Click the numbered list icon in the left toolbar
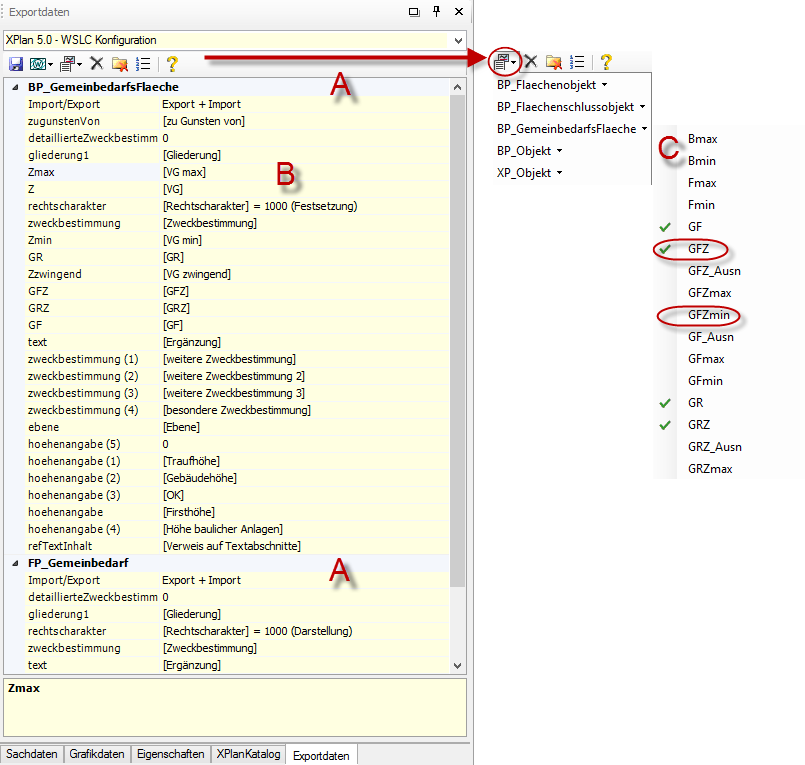The image size is (805, 765). click(x=143, y=64)
